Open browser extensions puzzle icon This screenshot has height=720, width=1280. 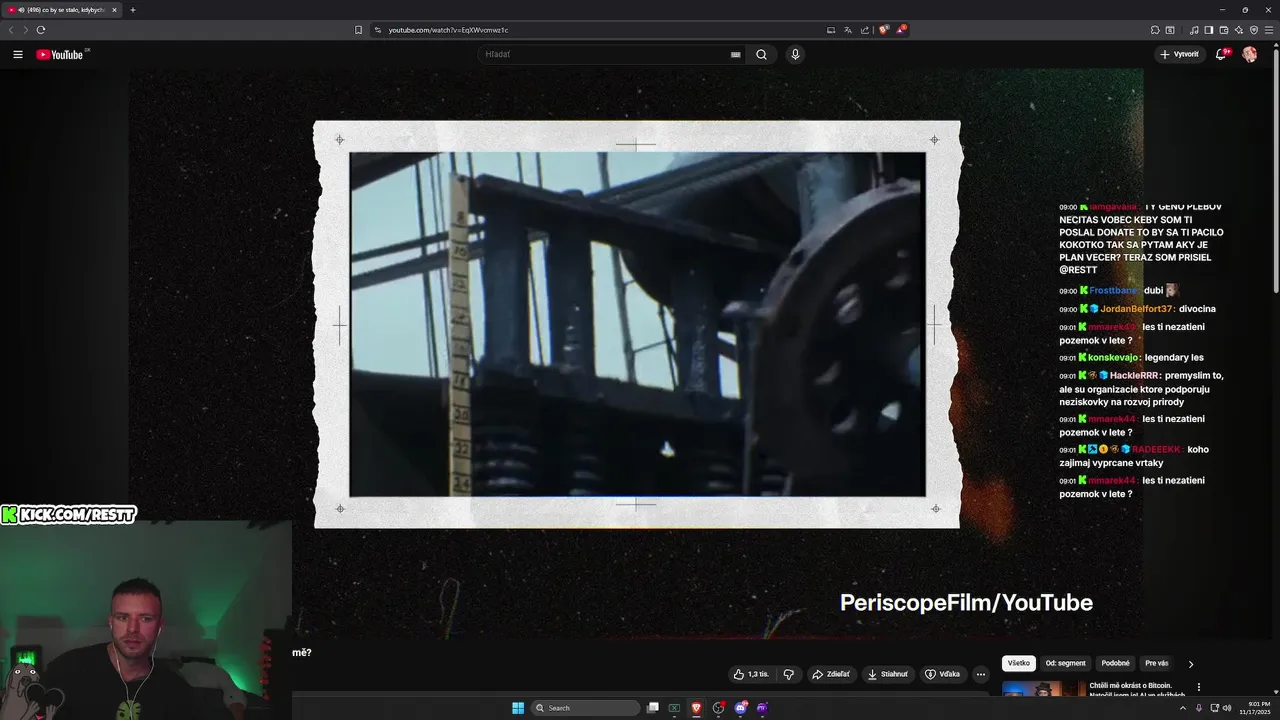(1155, 30)
